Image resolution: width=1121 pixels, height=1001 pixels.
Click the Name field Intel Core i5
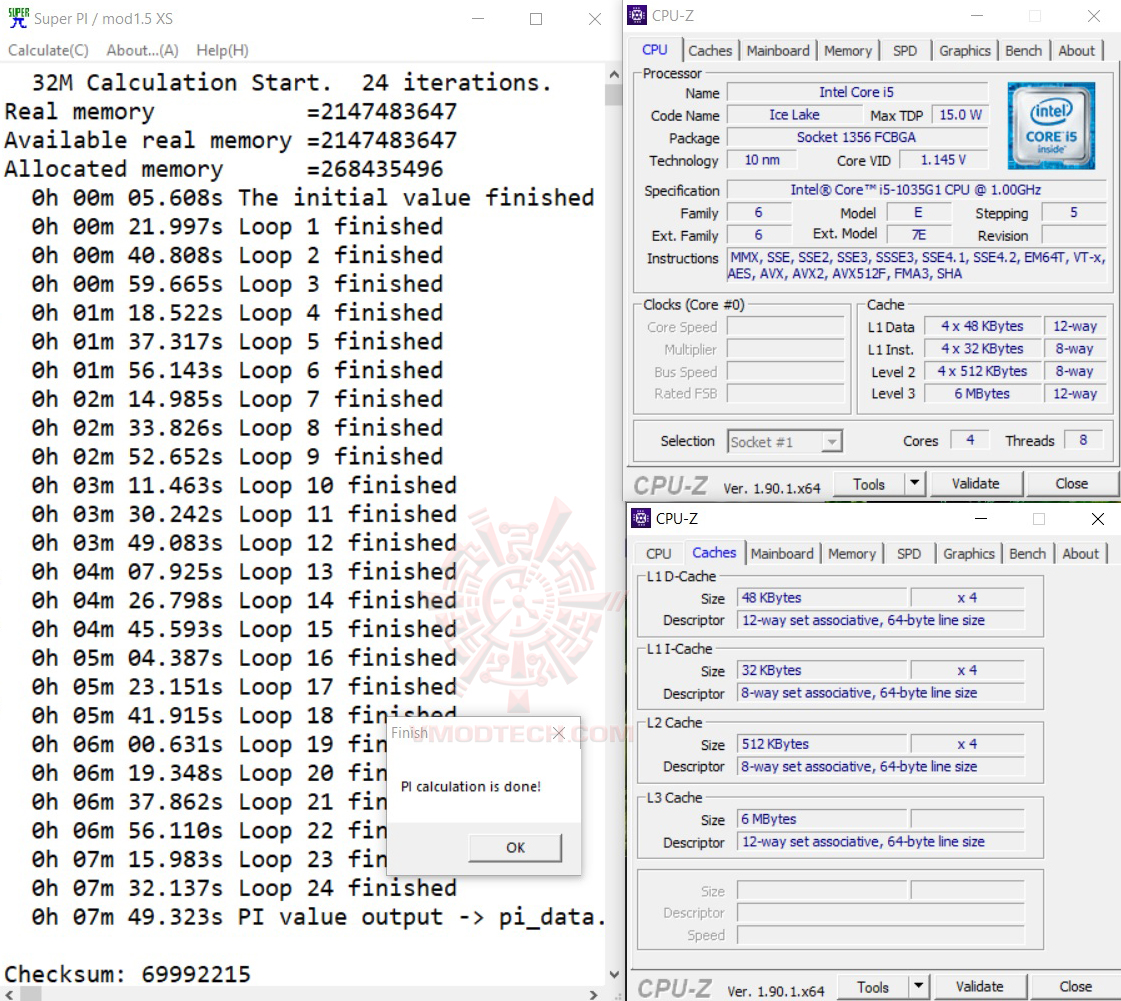[x=857, y=92]
